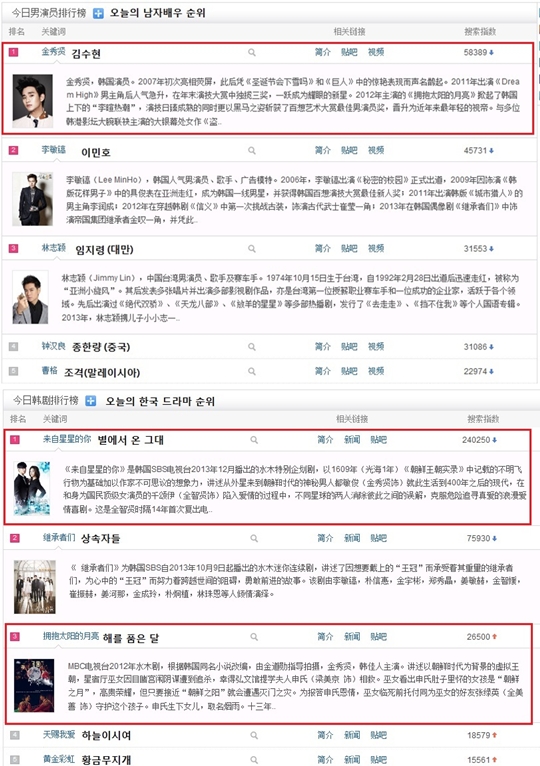Viewport: 540px width, 766px height.
Task: Open the 视频 link for 임지령
Action: 376,249
